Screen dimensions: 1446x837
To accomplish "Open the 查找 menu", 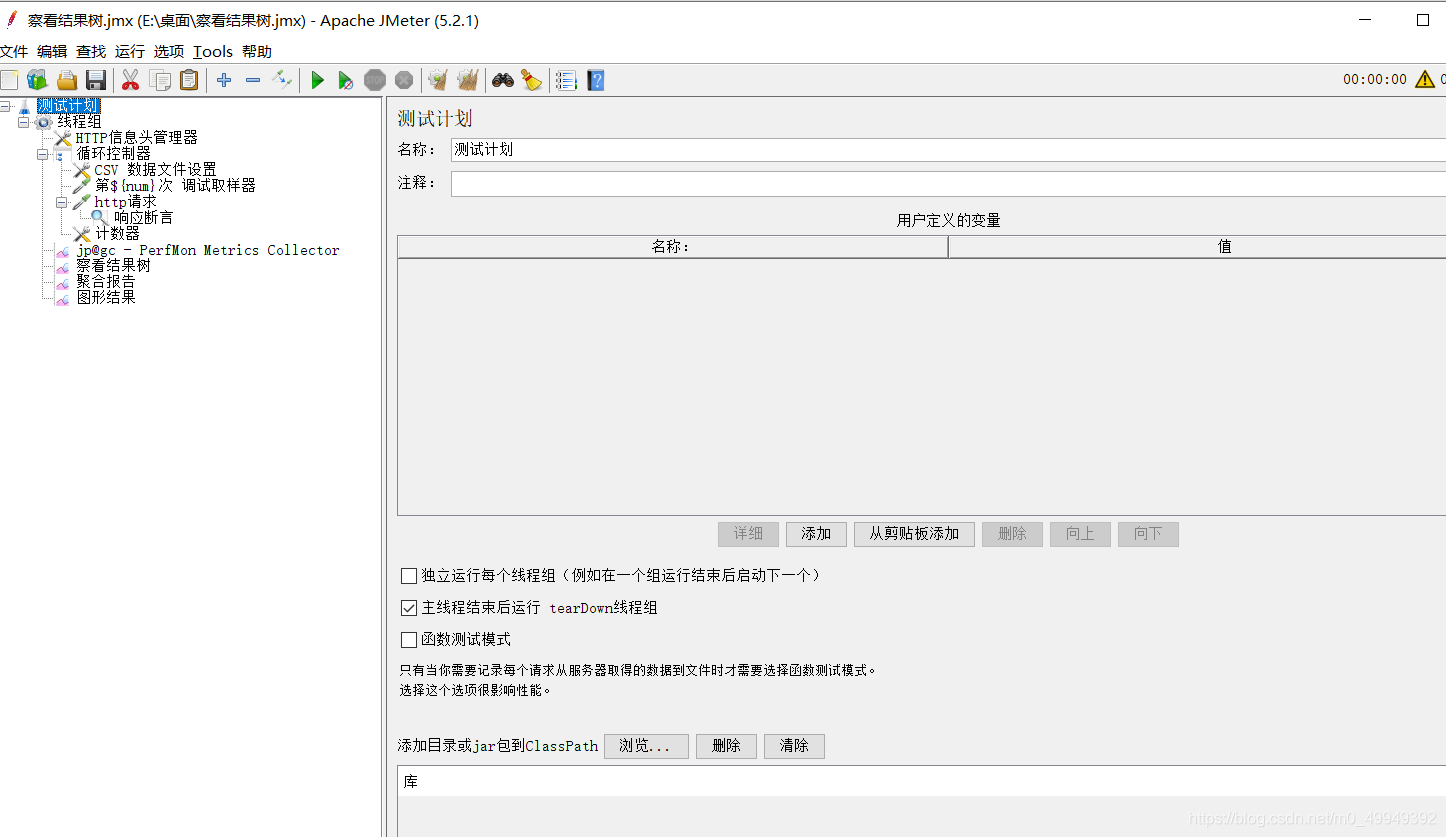I will point(91,52).
